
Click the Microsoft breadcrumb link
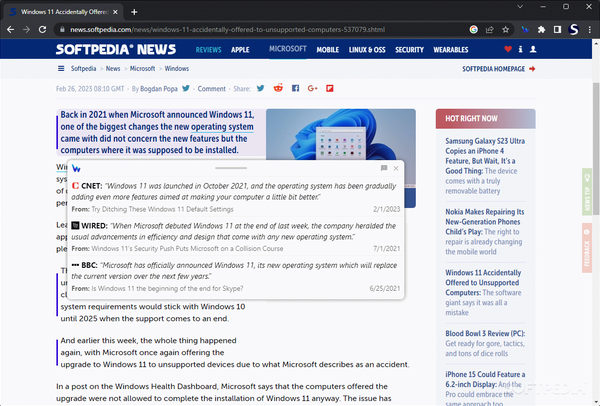click(x=142, y=68)
